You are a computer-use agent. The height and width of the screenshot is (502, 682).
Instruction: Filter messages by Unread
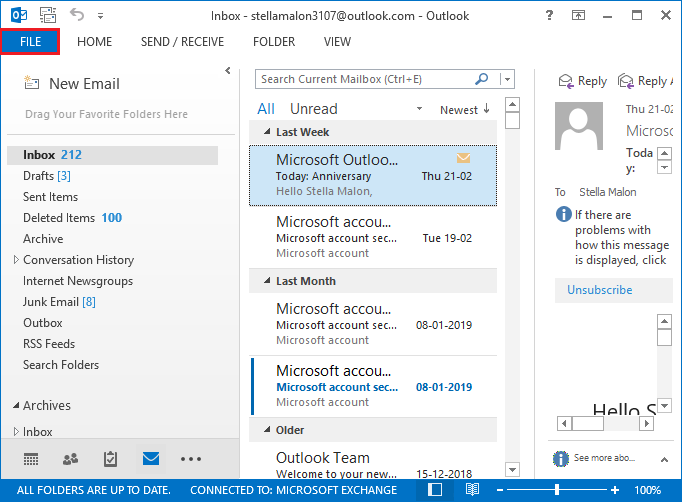[x=314, y=109]
